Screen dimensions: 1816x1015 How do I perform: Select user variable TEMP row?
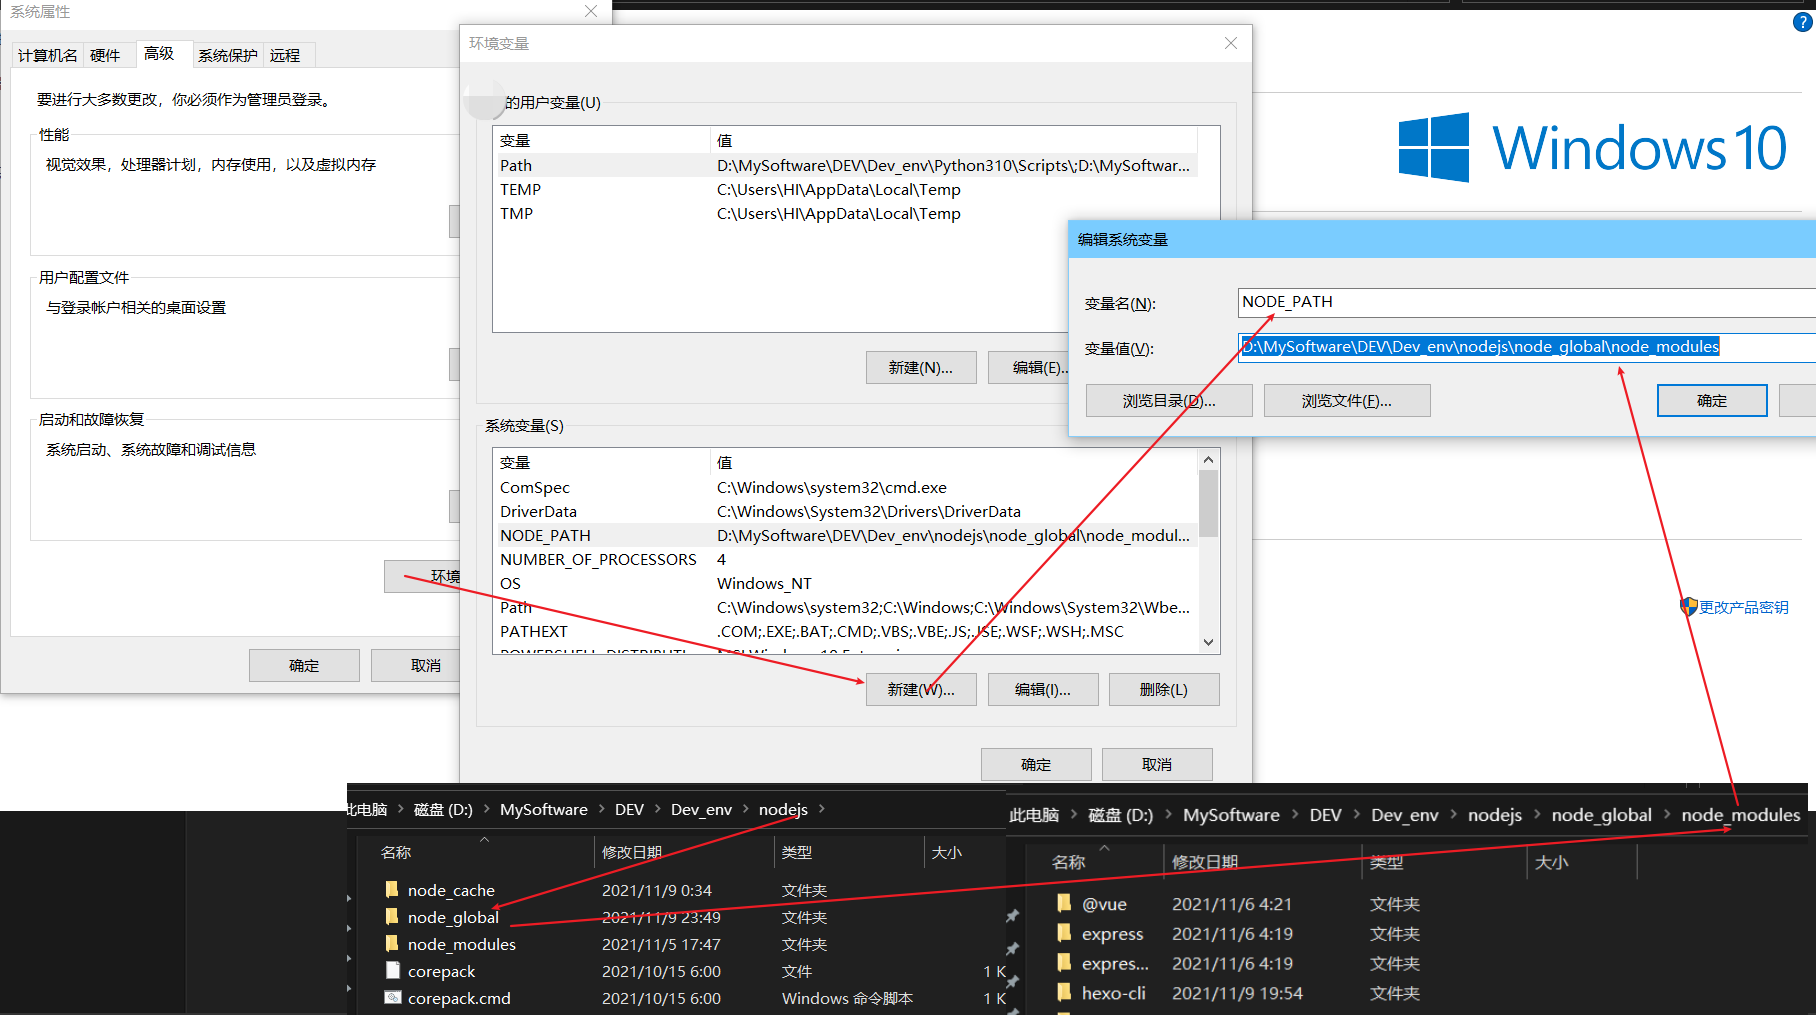coord(846,189)
